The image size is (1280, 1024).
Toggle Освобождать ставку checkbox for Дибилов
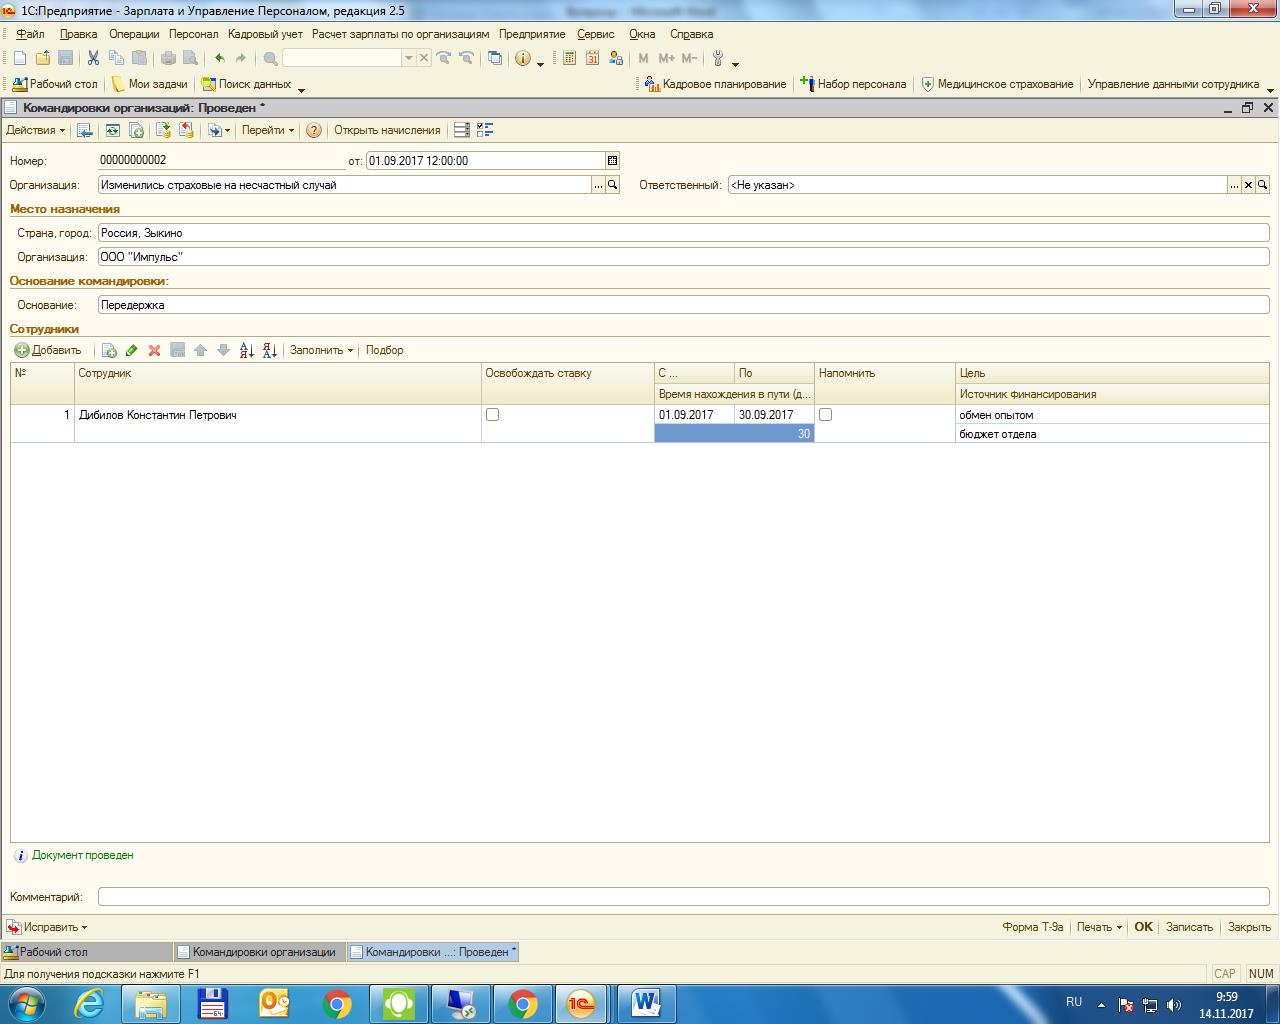[x=492, y=414]
